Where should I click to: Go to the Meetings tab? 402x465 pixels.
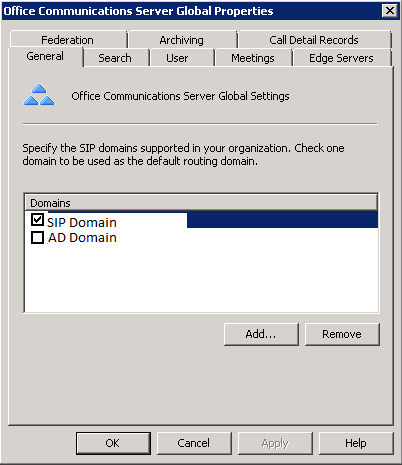[253, 58]
